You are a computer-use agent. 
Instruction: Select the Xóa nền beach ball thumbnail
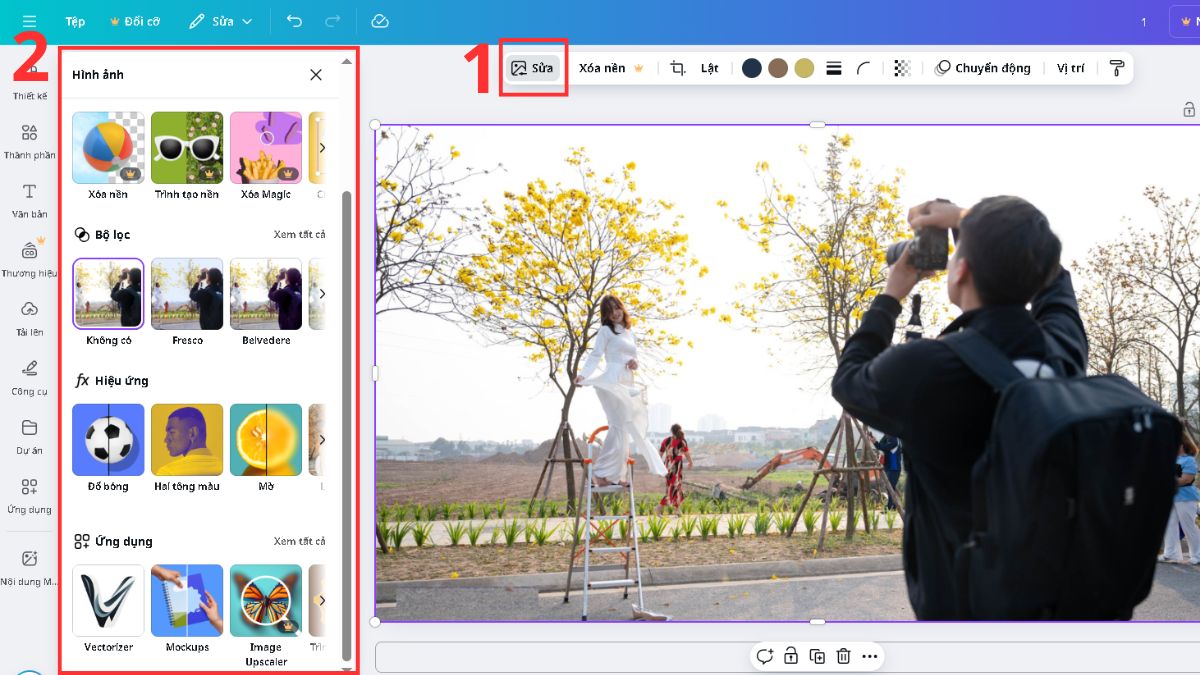click(x=108, y=147)
